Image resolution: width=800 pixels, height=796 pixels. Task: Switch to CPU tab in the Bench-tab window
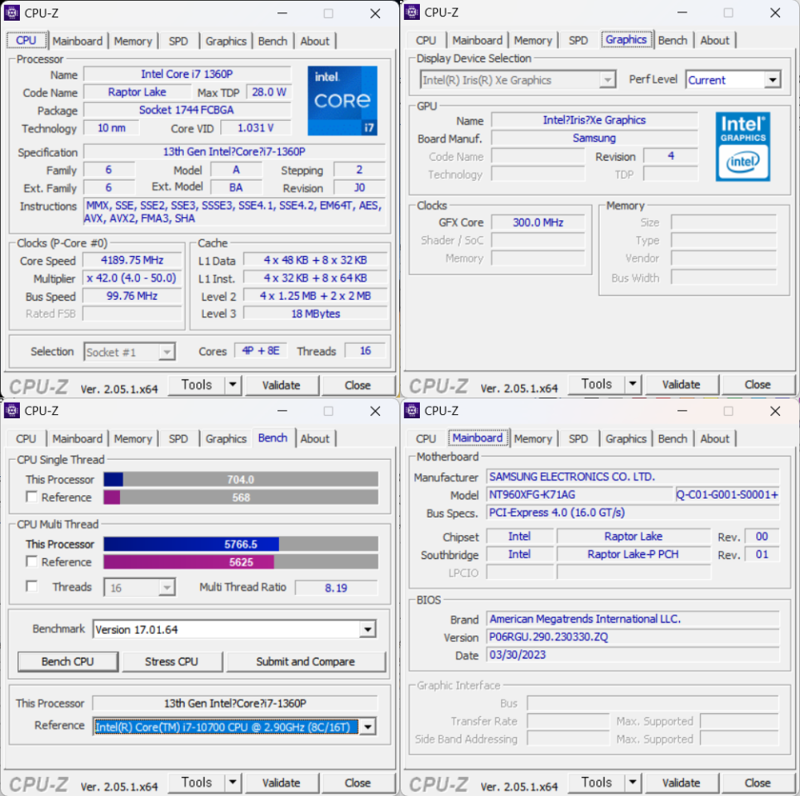26,439
